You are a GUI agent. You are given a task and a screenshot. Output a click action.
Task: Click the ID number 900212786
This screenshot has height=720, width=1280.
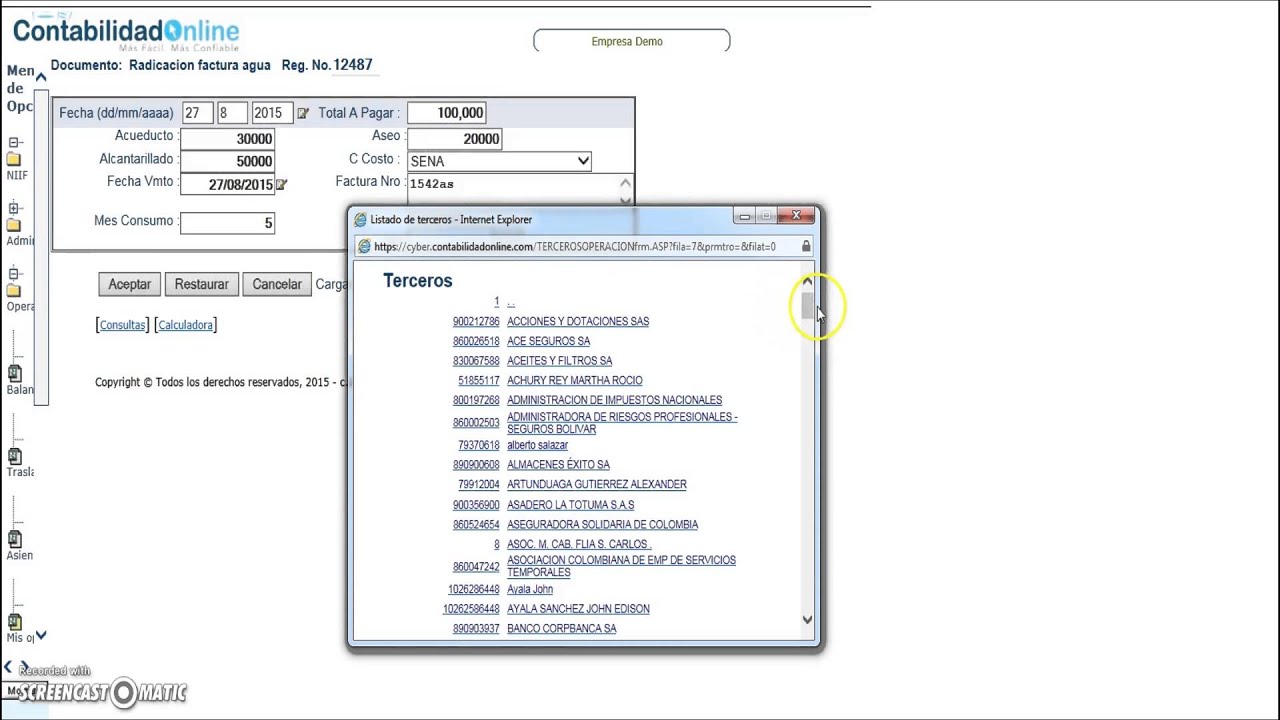(476, 322)
